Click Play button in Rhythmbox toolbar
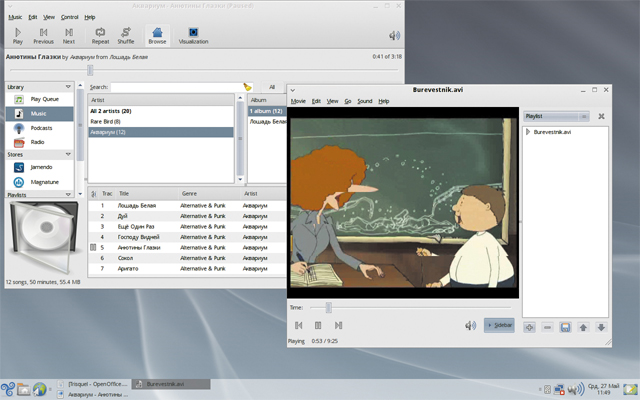Image resolution: width=640 pixels, height=400 pixels. (18, 36)
